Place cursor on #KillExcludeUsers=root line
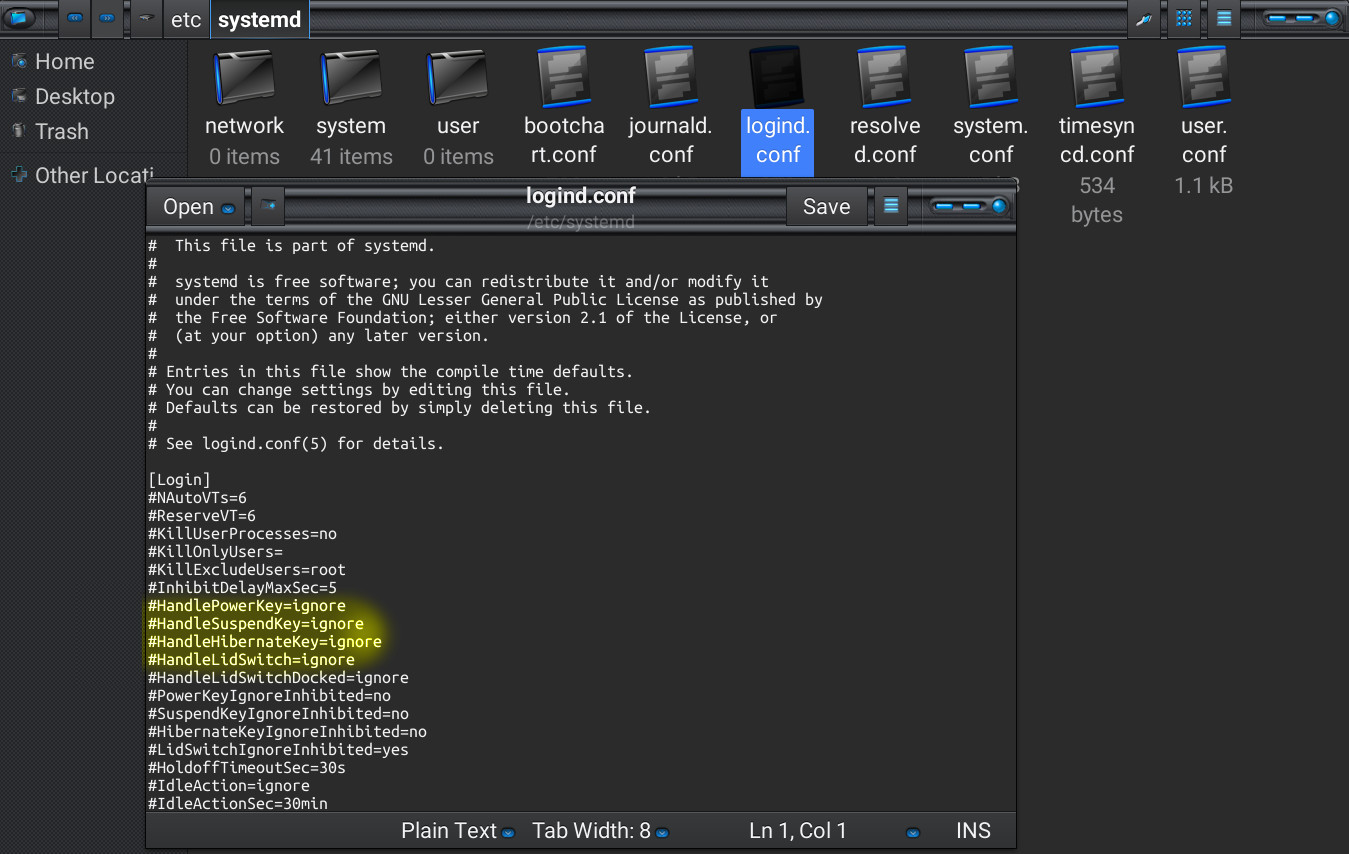 (247, 570)
